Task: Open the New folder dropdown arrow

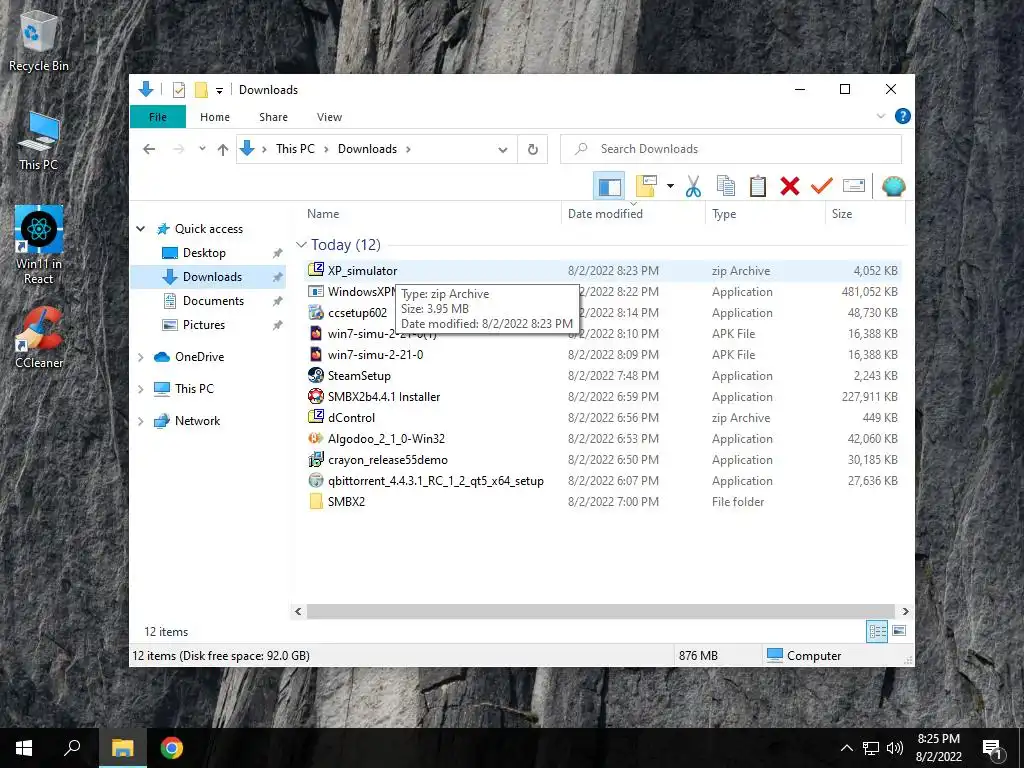Action: [x=670, y=187]
